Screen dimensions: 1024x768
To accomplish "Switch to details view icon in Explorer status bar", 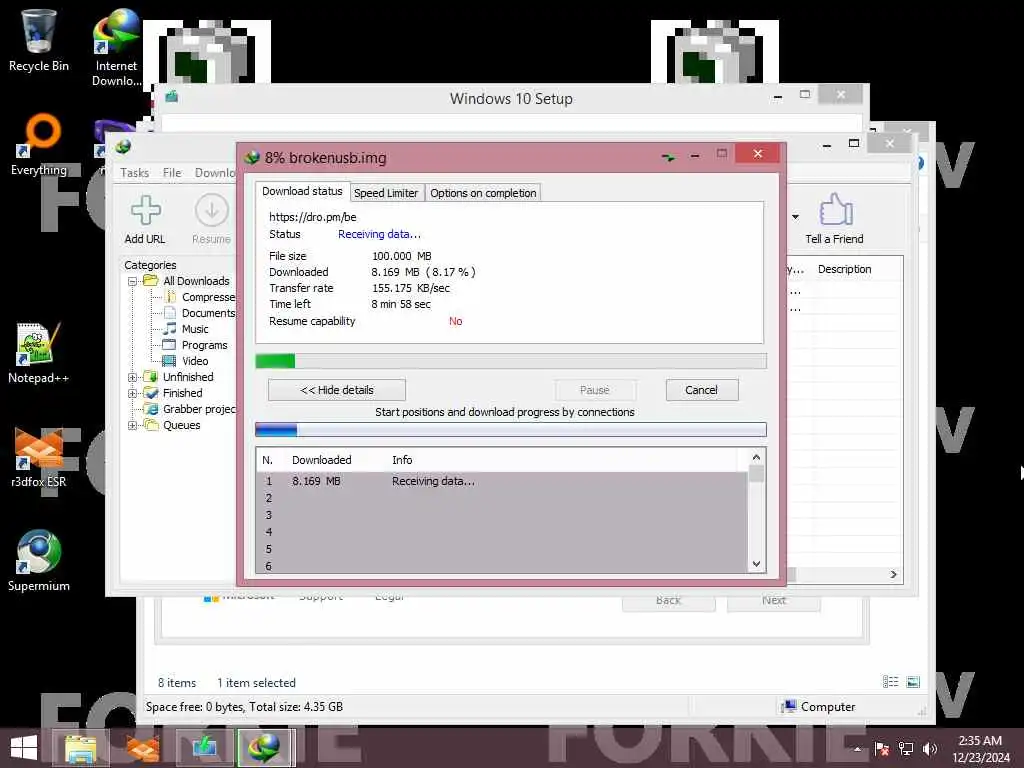I will (x=890, y=682).
